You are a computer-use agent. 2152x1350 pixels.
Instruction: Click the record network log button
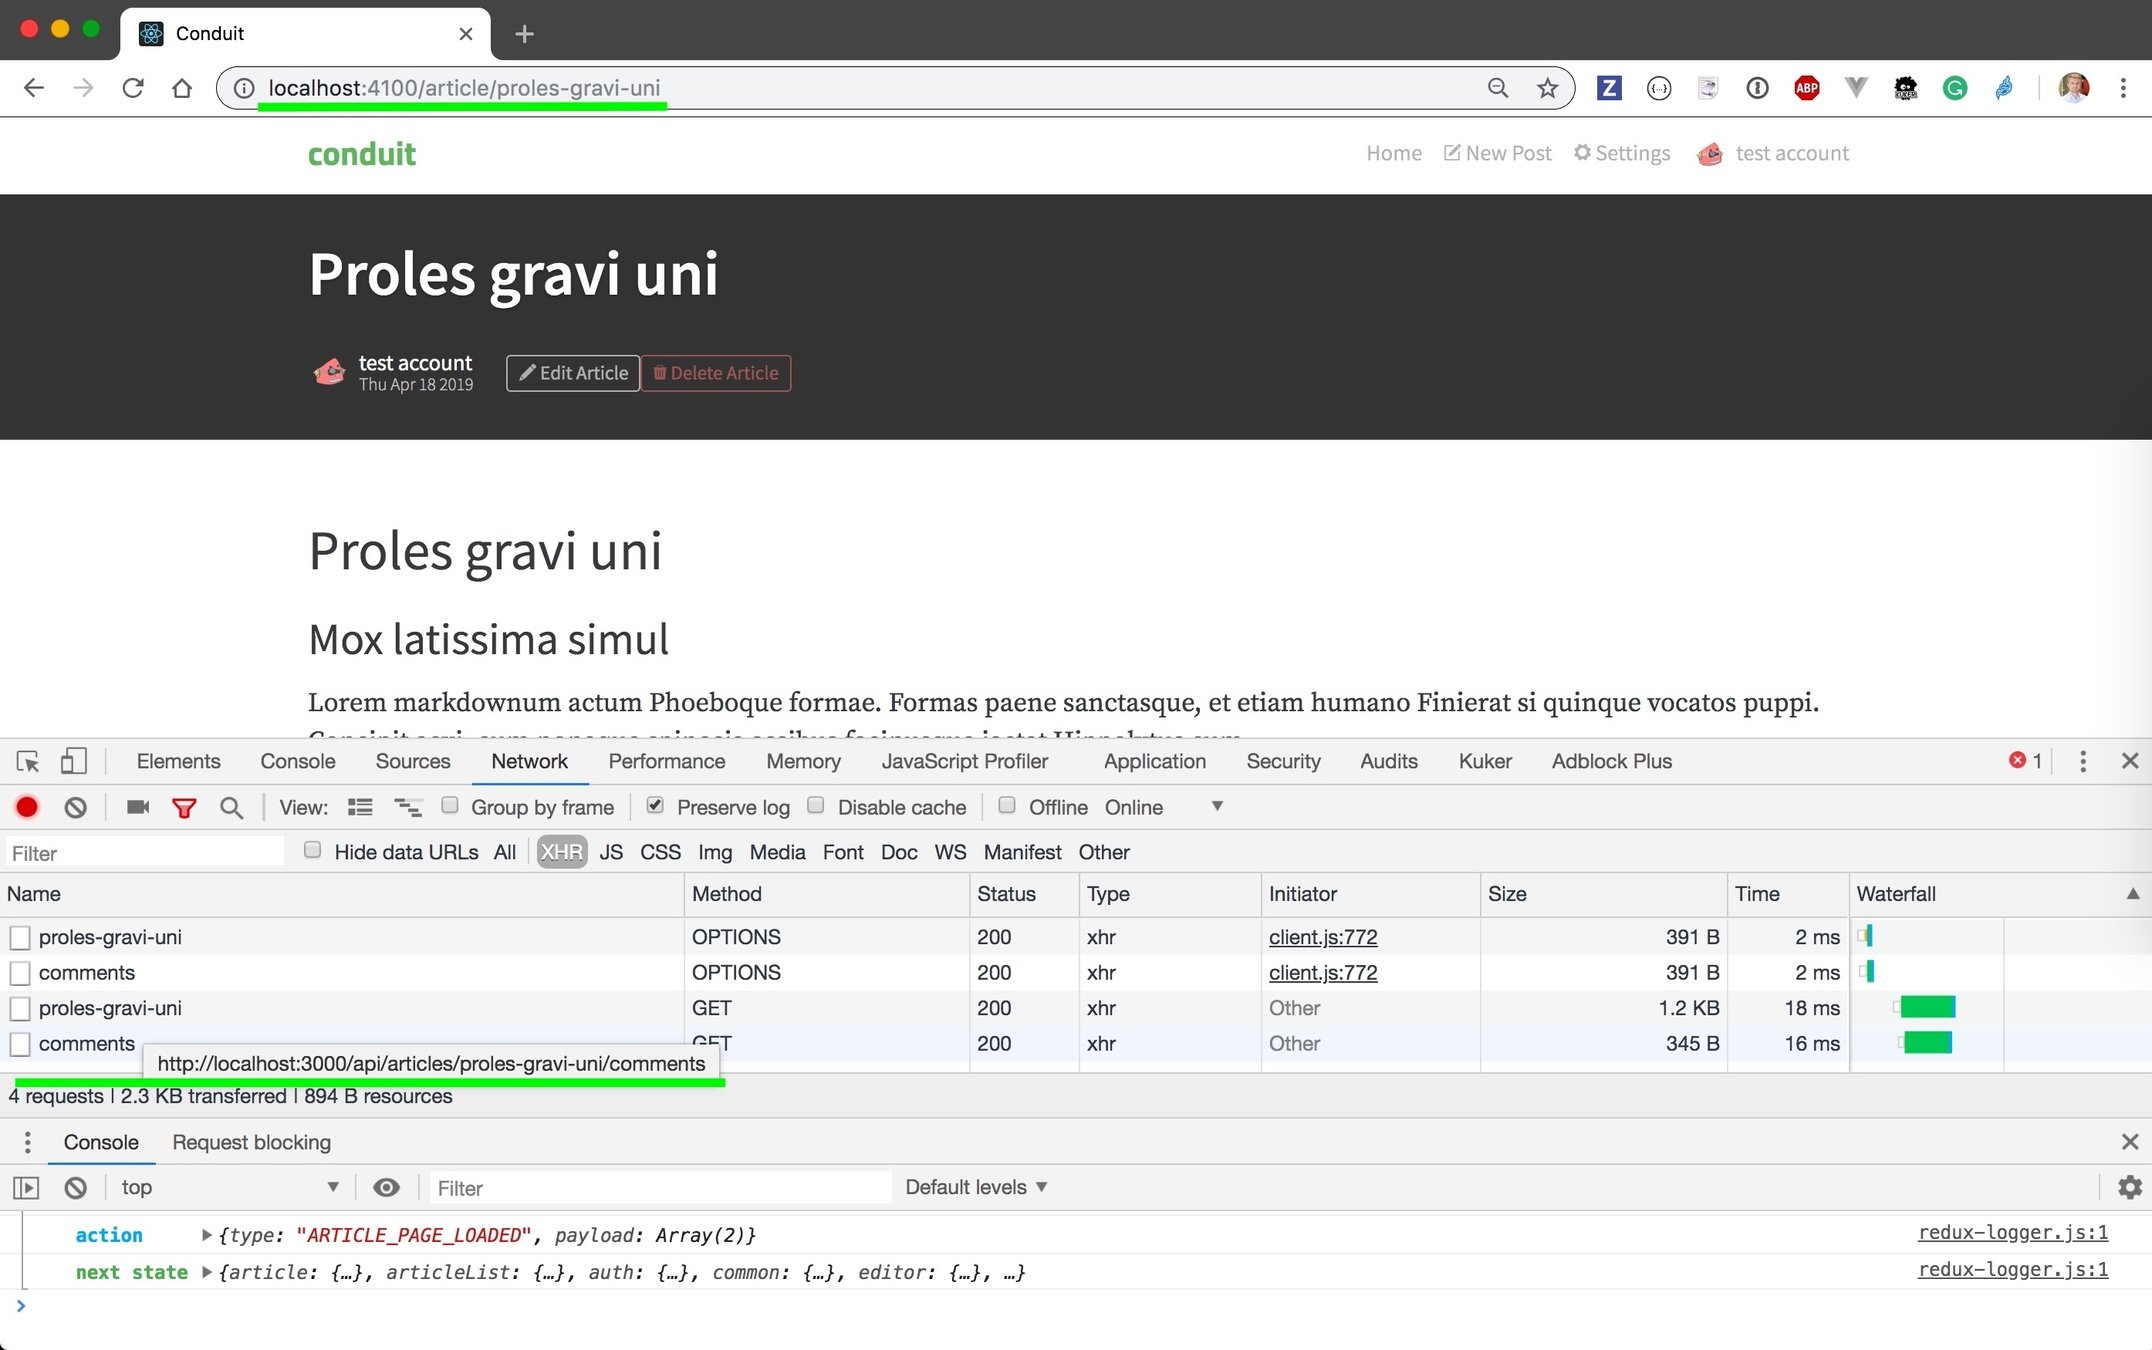click(x=27, y=807)
